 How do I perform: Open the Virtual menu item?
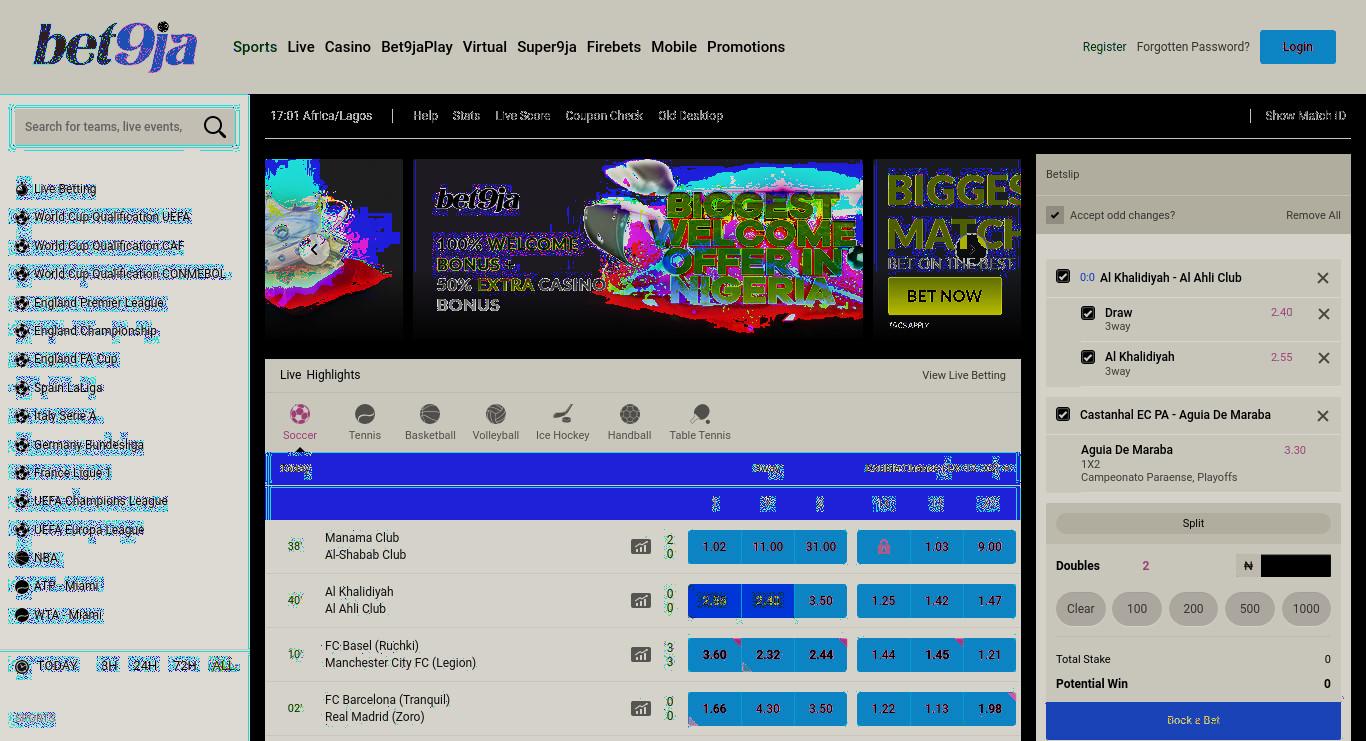pos(485,47)
